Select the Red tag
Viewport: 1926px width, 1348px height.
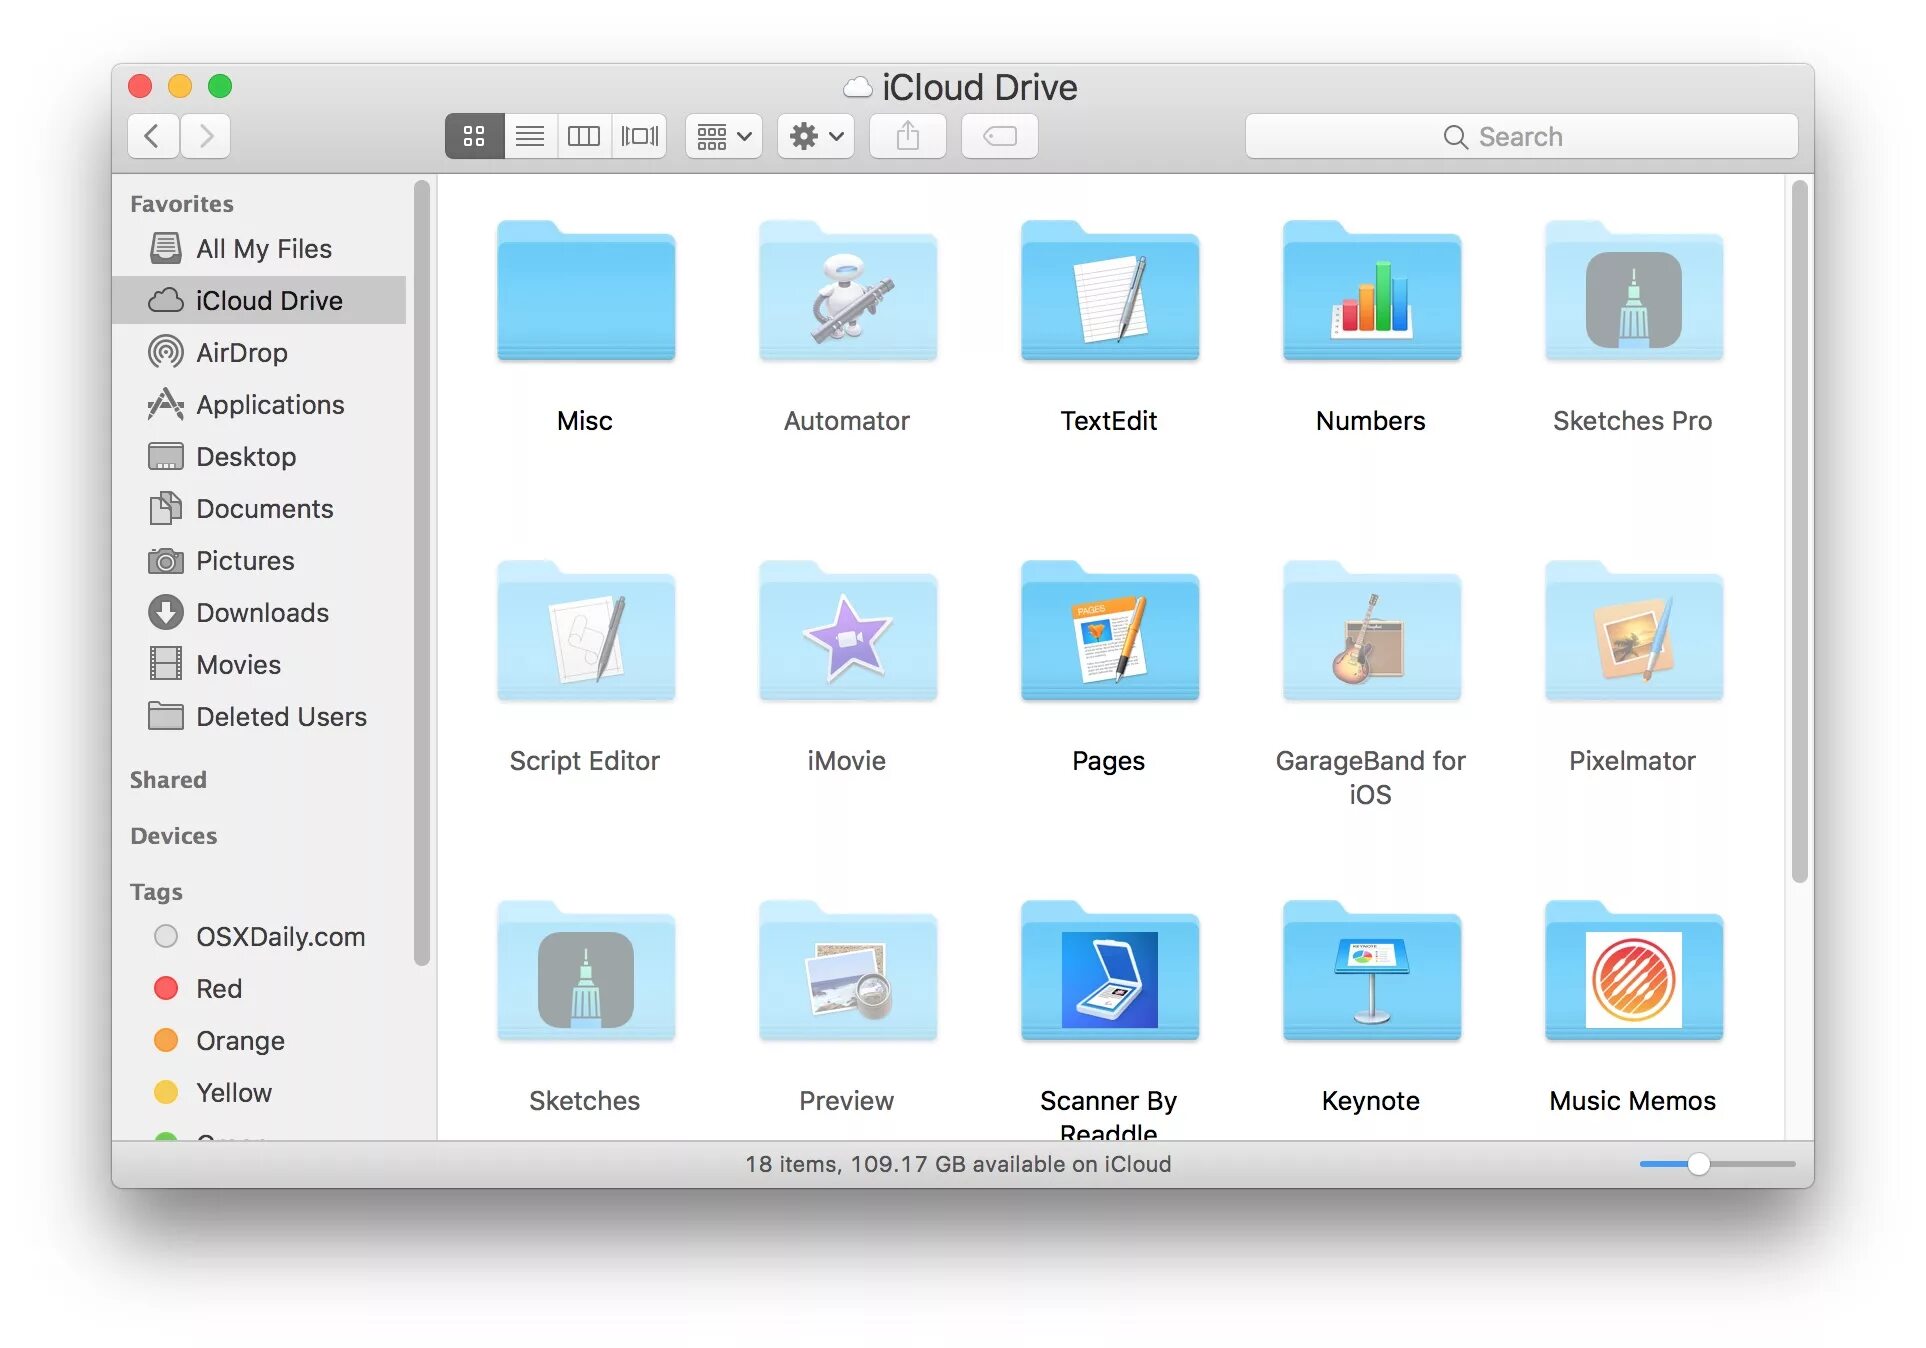pos(260,988)
